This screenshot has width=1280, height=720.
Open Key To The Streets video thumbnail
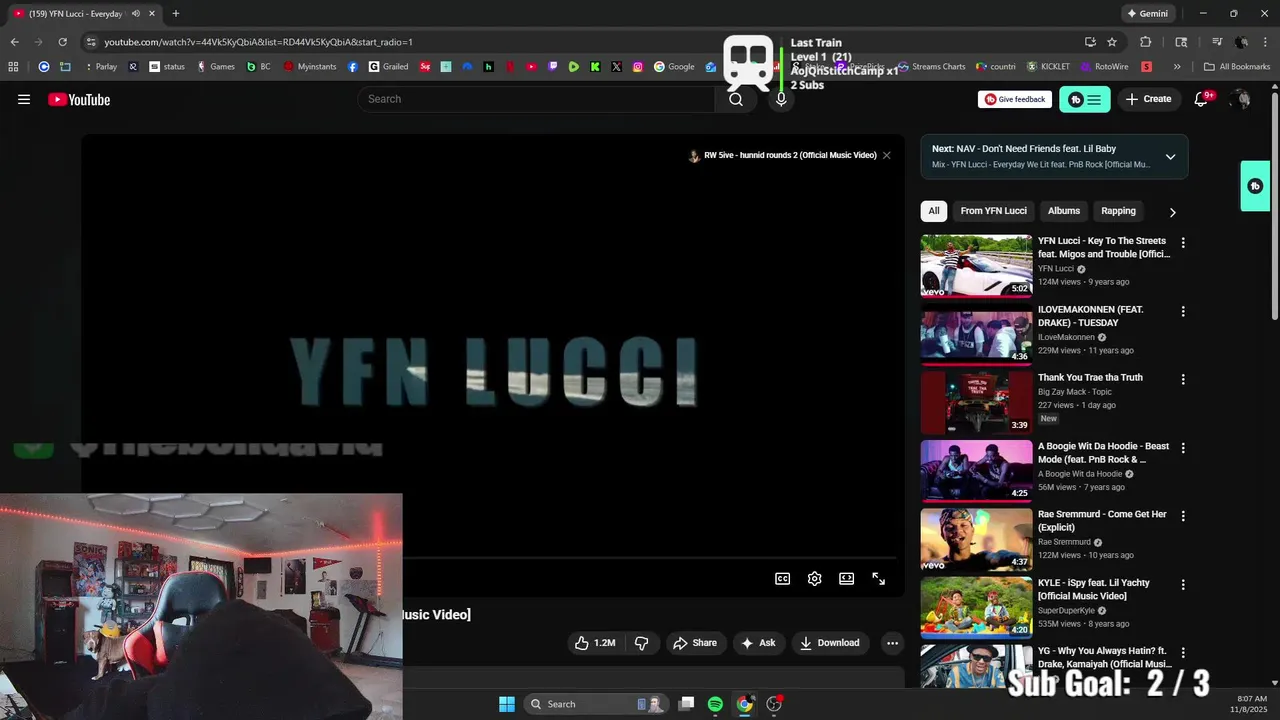976,266
